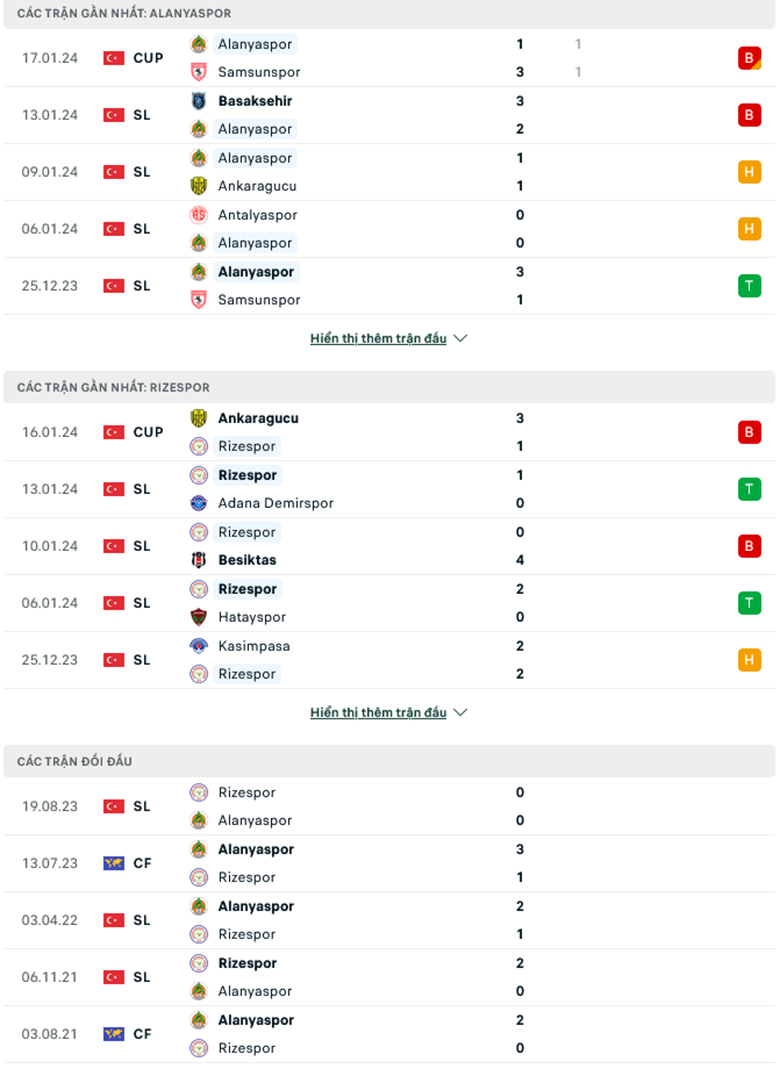Viewport: 780px width, 1069px height.
Task: Select the 19.08.23 Rizespor vs Alanyaspor match row
Action: (390, 806)
